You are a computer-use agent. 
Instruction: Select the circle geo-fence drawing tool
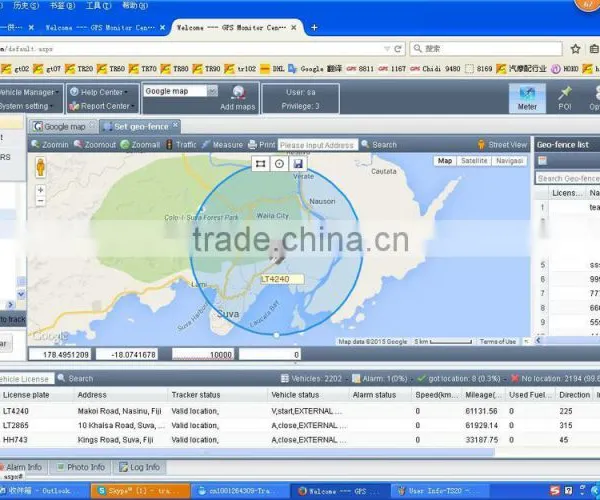[x=279, y=164]
